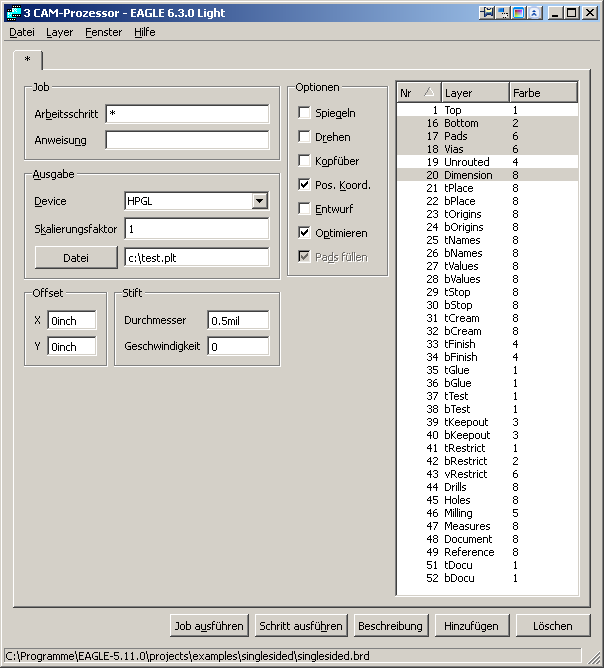Select the asterisk job tab

[28, 60]
